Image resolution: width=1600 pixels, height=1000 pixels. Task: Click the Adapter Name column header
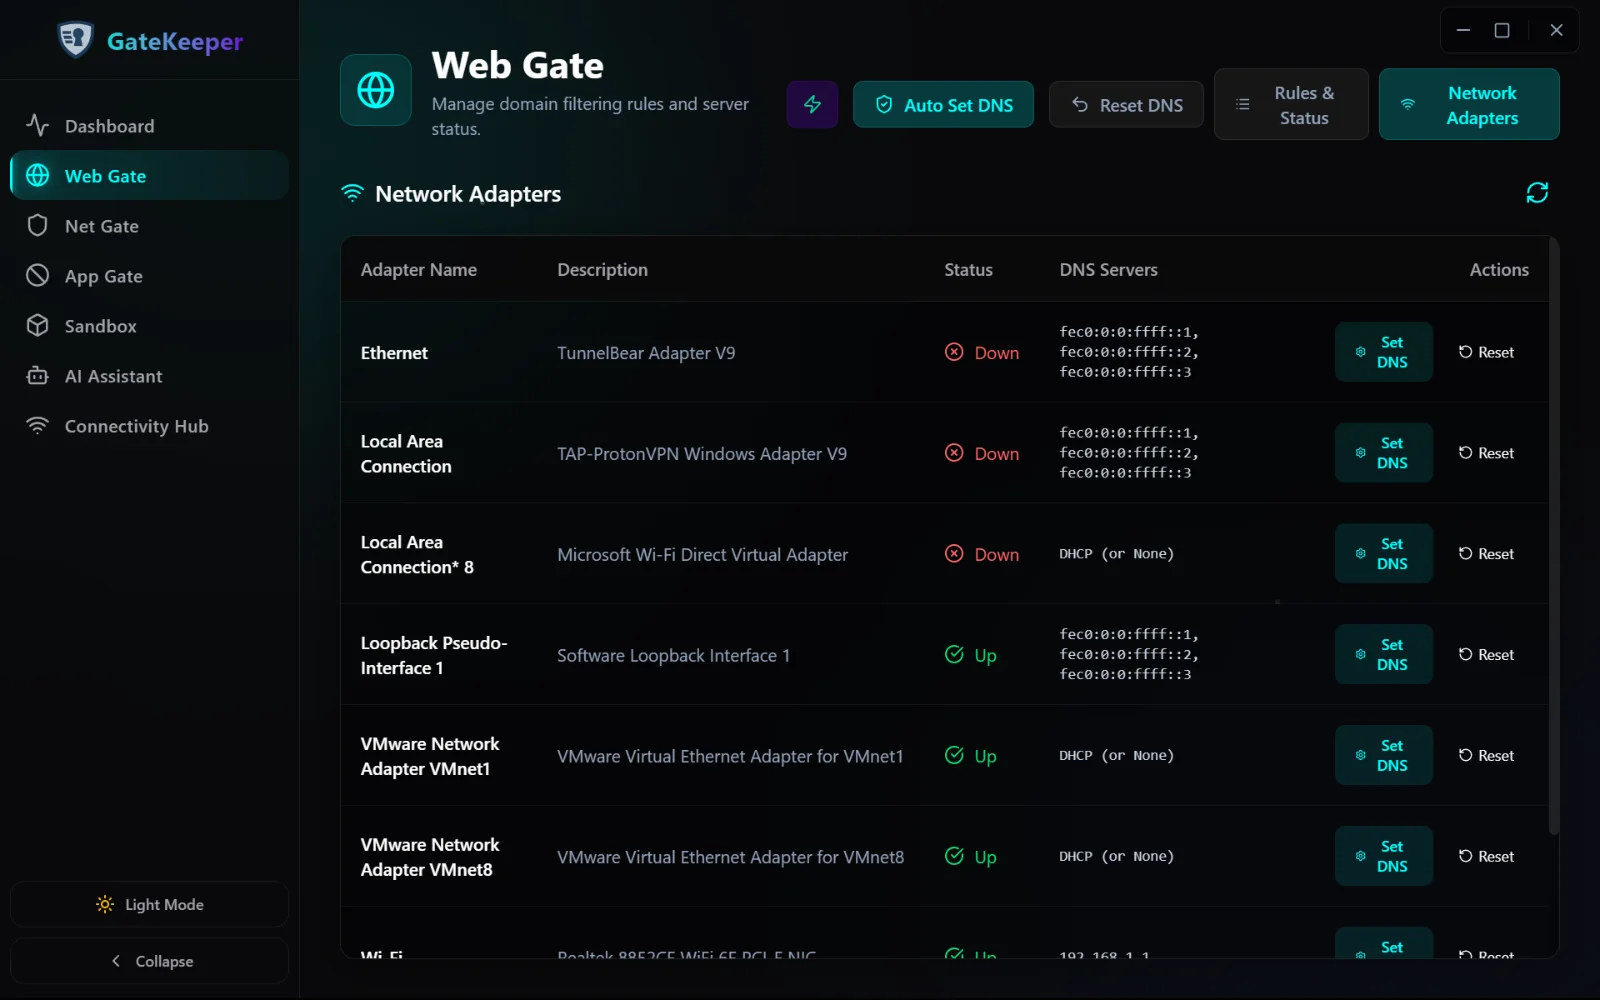click(418, 269)
